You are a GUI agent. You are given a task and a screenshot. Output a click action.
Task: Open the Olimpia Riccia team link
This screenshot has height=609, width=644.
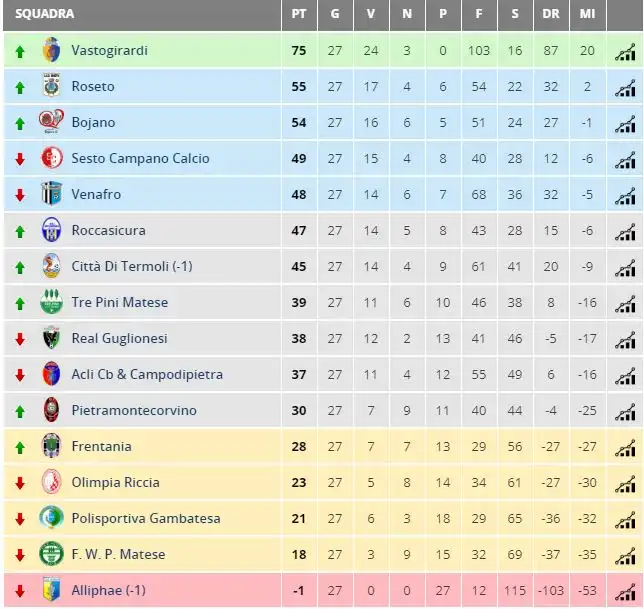tap(115, 482)
